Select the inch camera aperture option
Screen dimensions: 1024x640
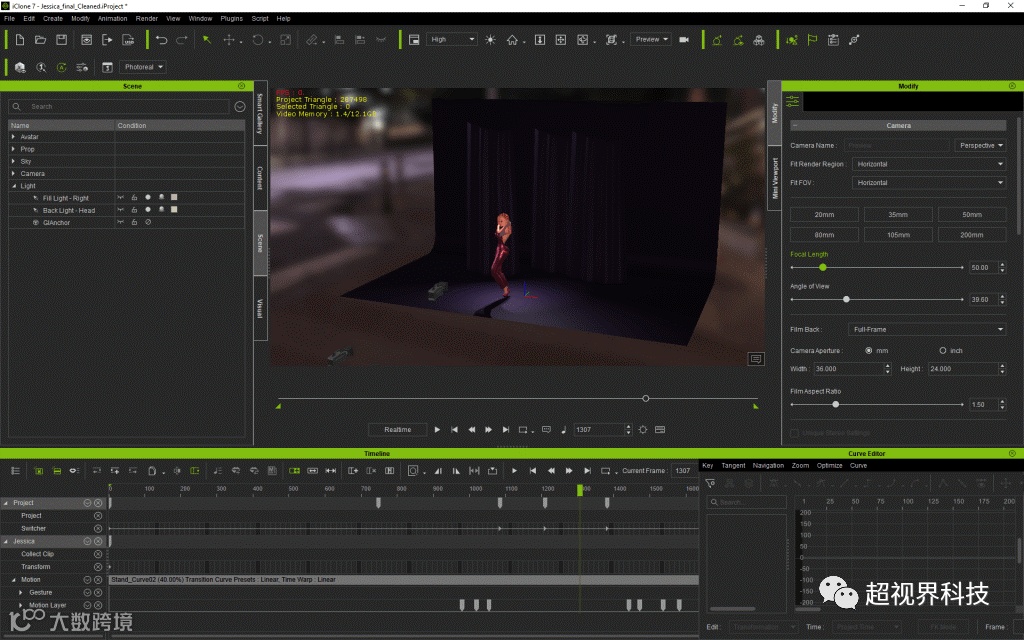point(942,351)
